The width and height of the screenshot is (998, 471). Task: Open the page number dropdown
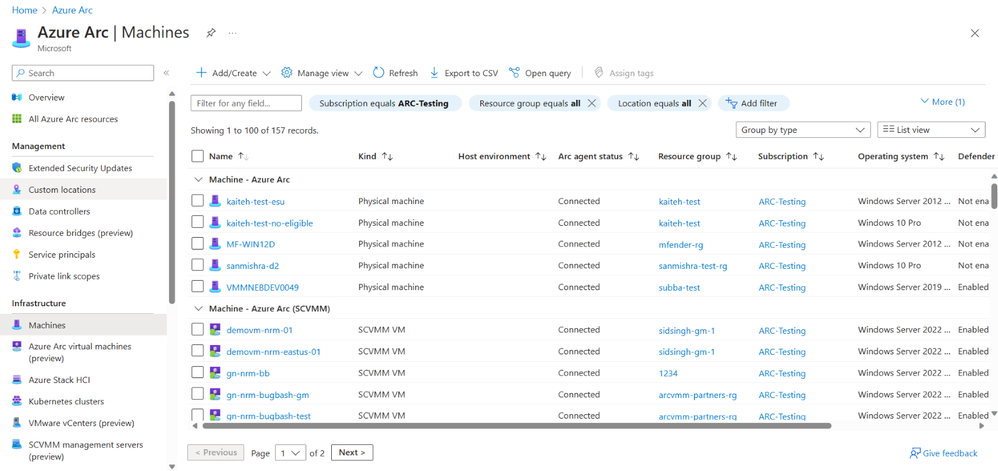click(x=291, y=453)
